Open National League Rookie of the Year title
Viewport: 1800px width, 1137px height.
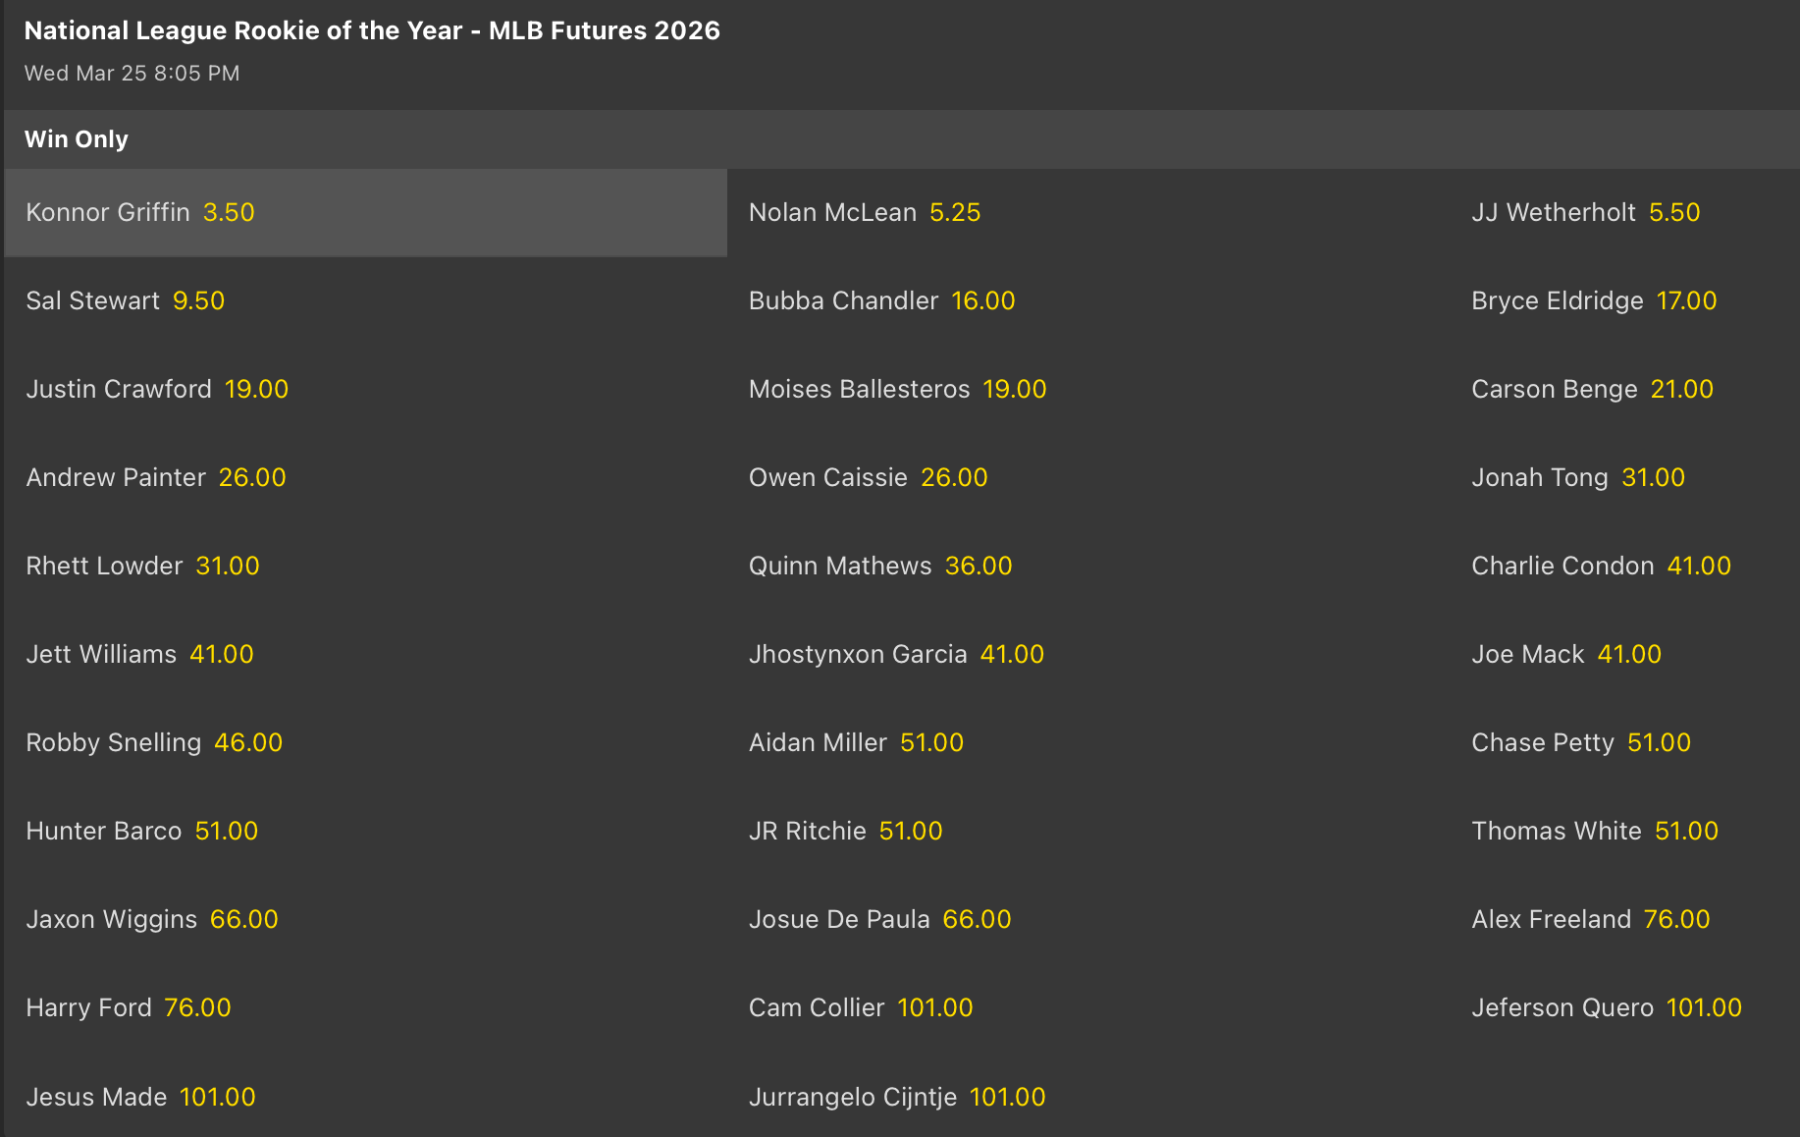tap(372, 31)
